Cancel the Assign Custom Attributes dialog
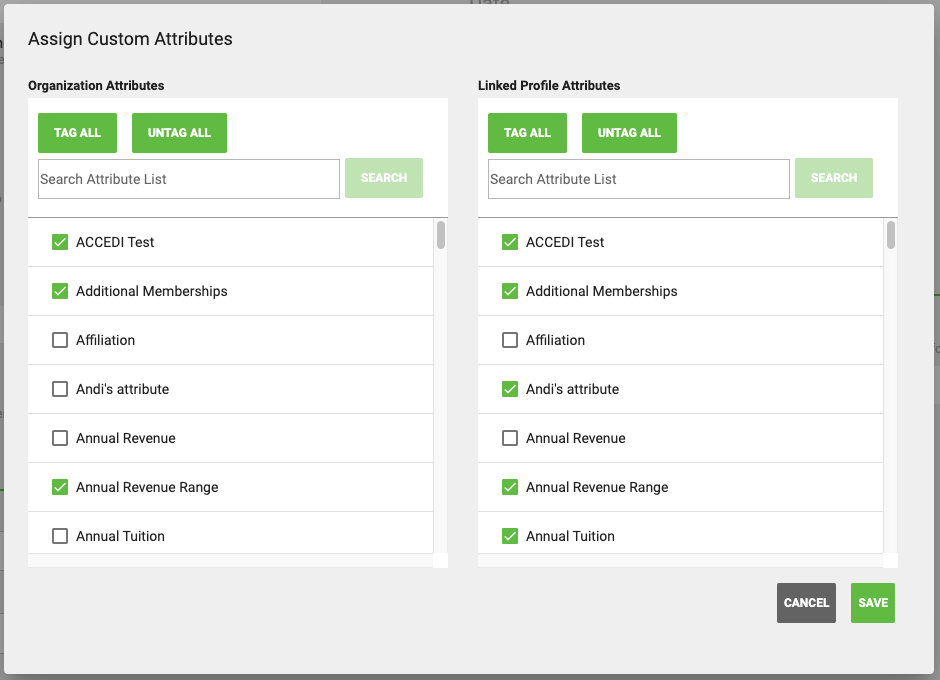940x680 pixels. 806,603
